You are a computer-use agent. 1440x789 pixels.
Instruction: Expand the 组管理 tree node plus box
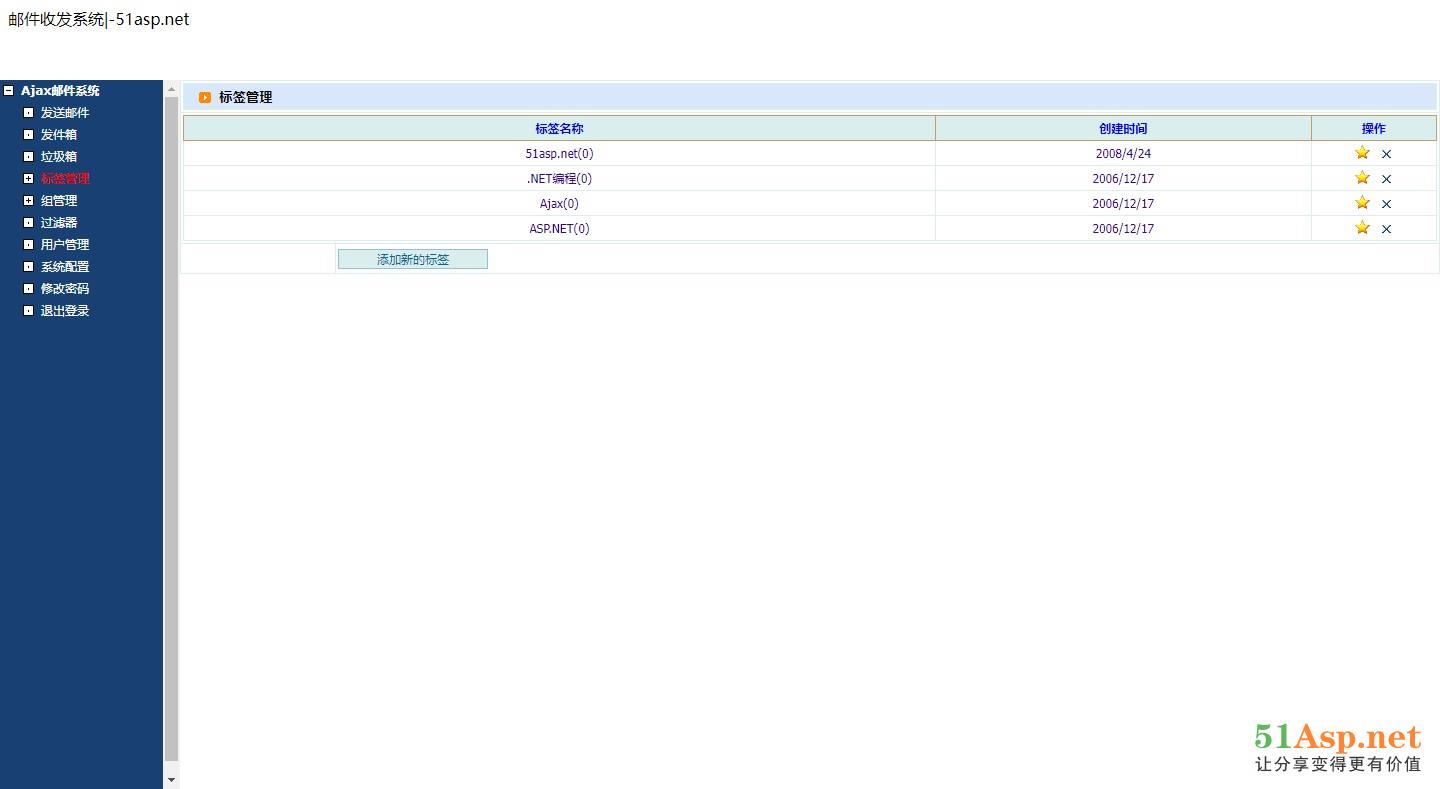coord(29,200)
